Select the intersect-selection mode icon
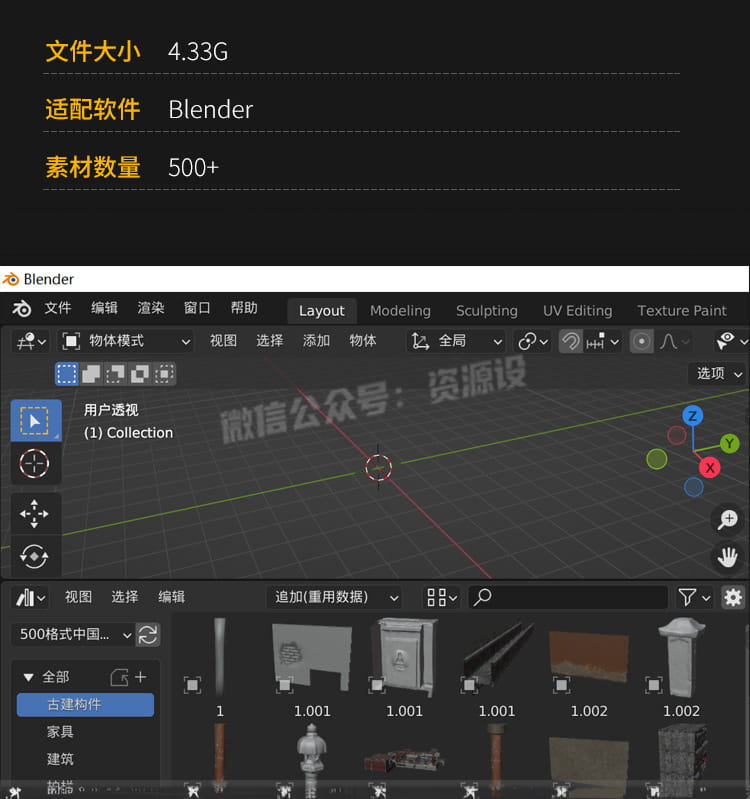The width and height of the screenshot is (750, 799). coord(164,374)
